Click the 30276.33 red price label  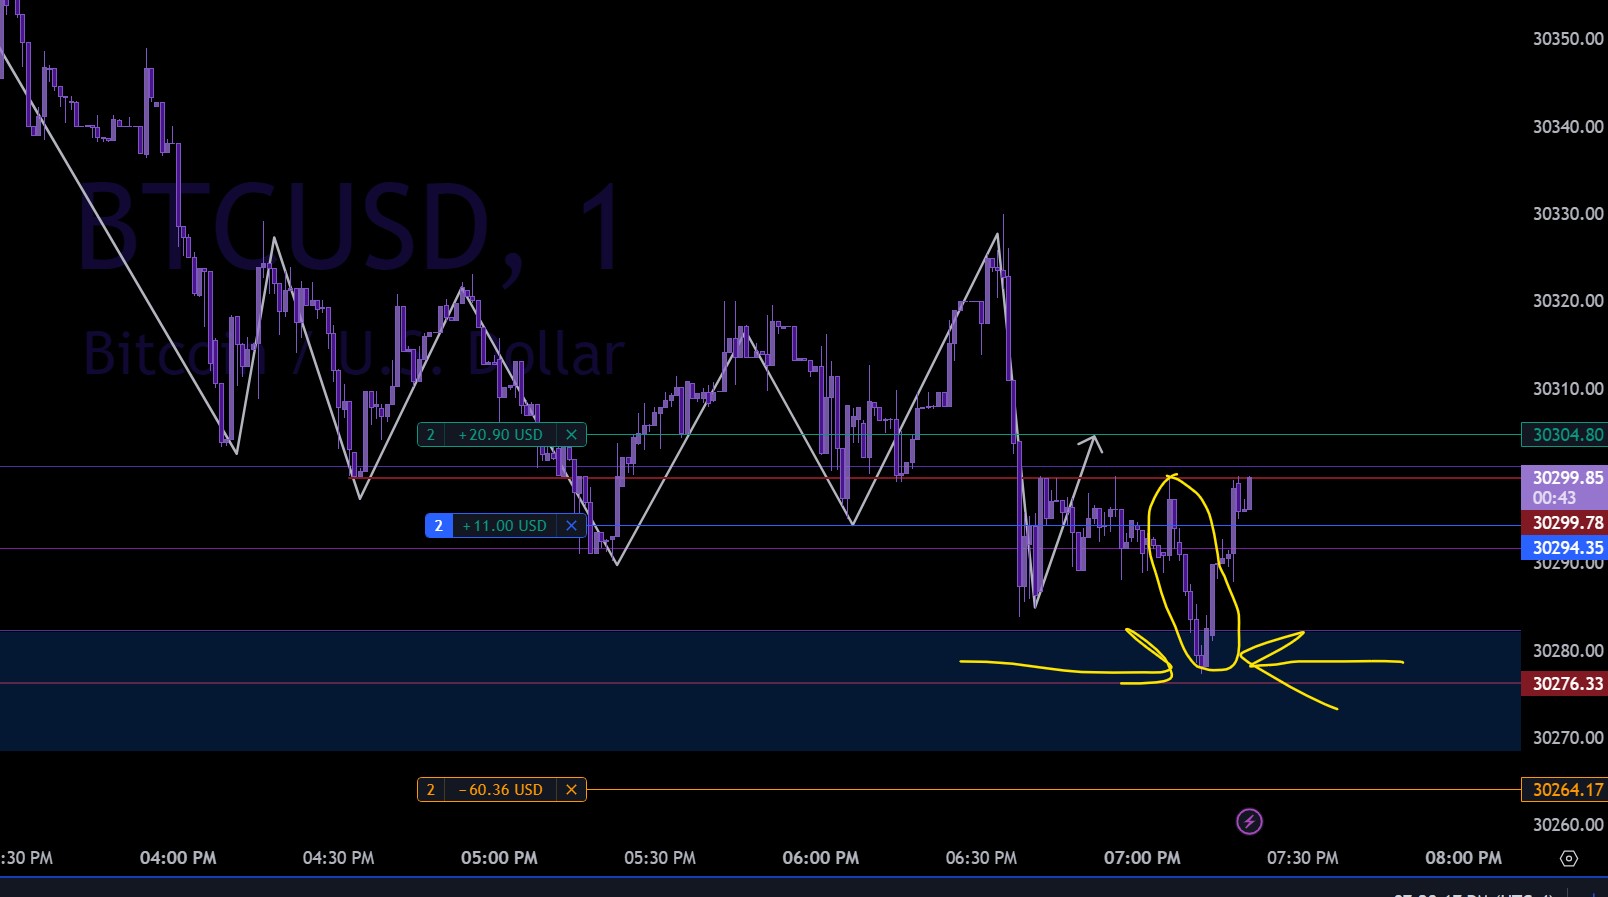pos(1565,684)
